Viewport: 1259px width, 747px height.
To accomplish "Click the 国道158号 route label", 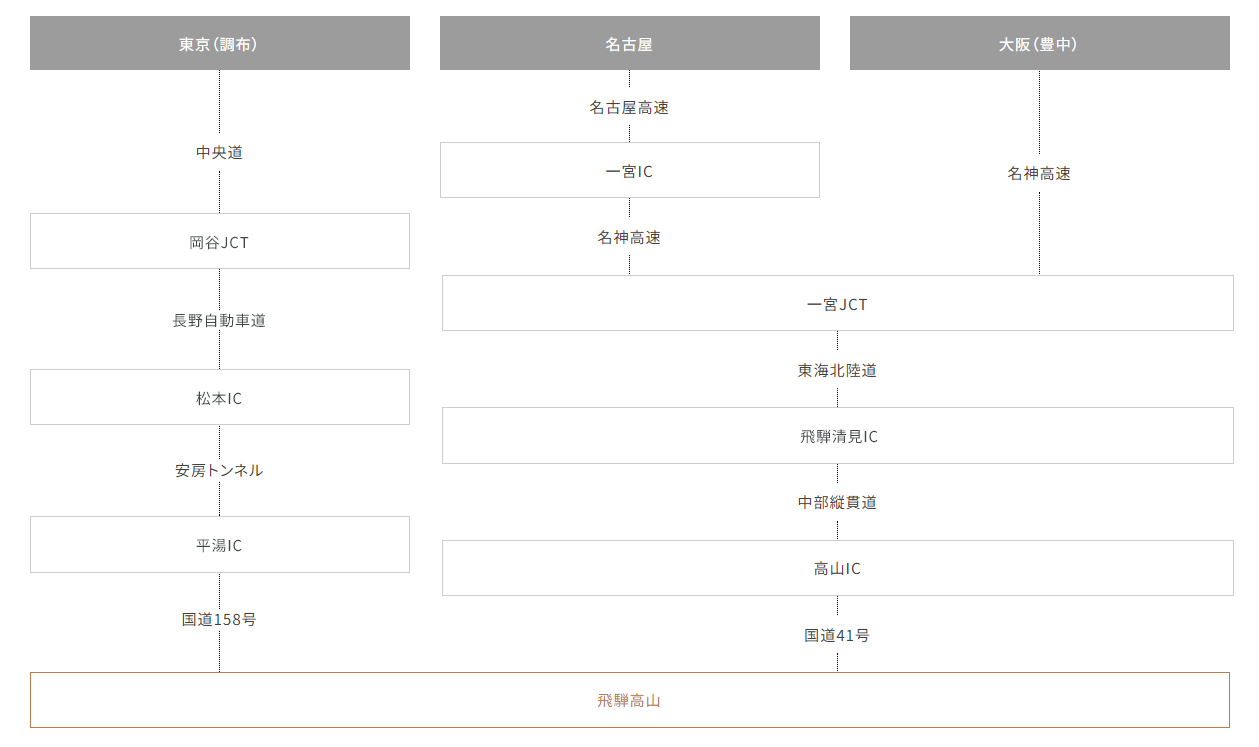I will [x=219, y=619].
